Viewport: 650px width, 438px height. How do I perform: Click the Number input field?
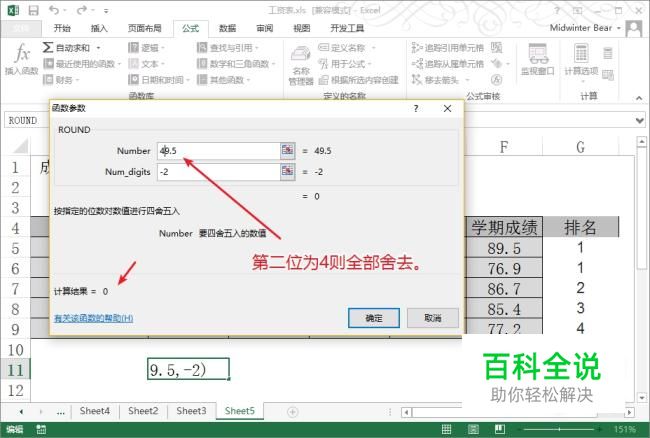[x=218, y=151]
